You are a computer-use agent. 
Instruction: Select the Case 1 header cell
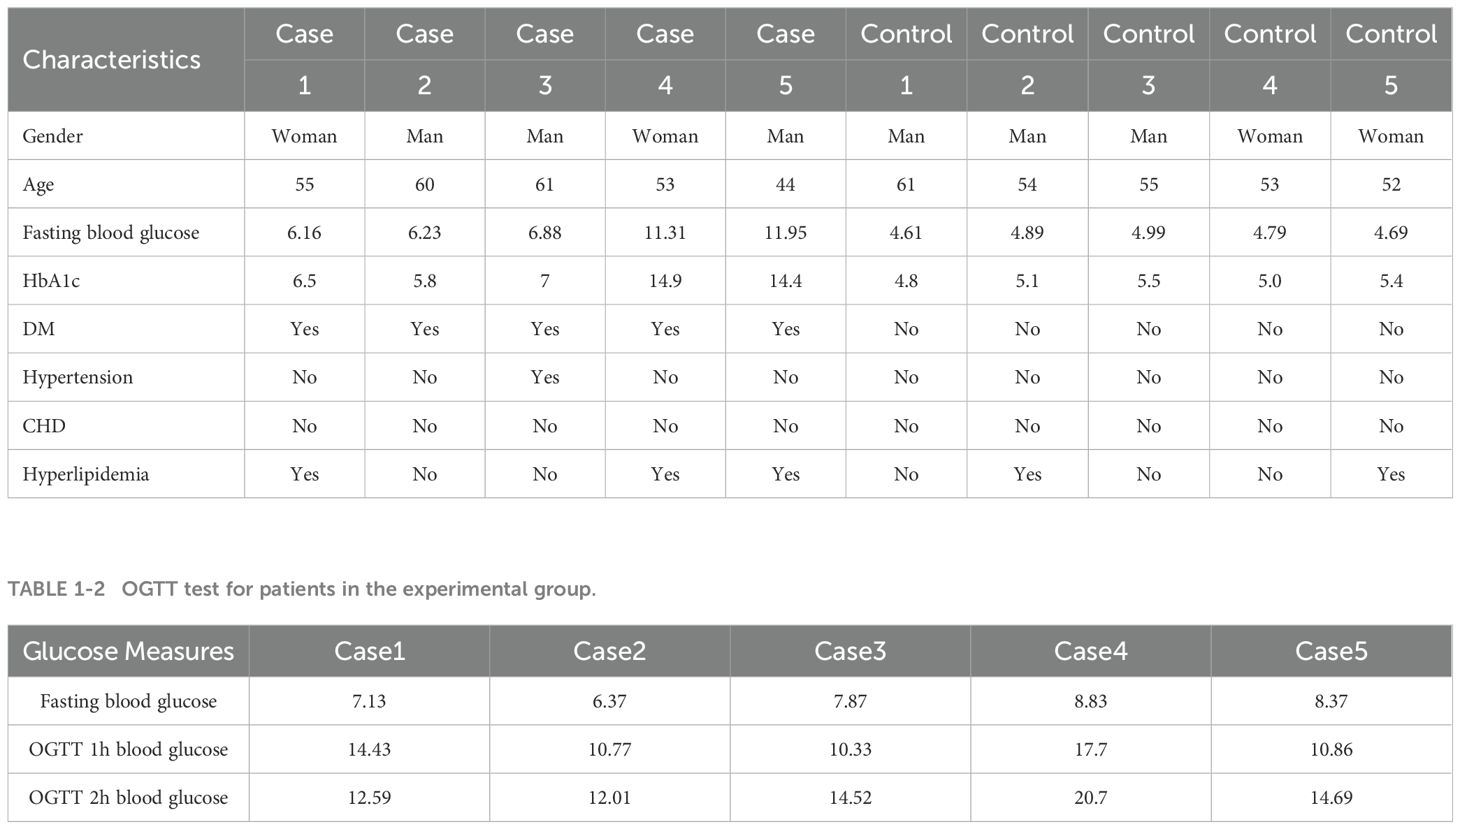(x=304, y=60)
